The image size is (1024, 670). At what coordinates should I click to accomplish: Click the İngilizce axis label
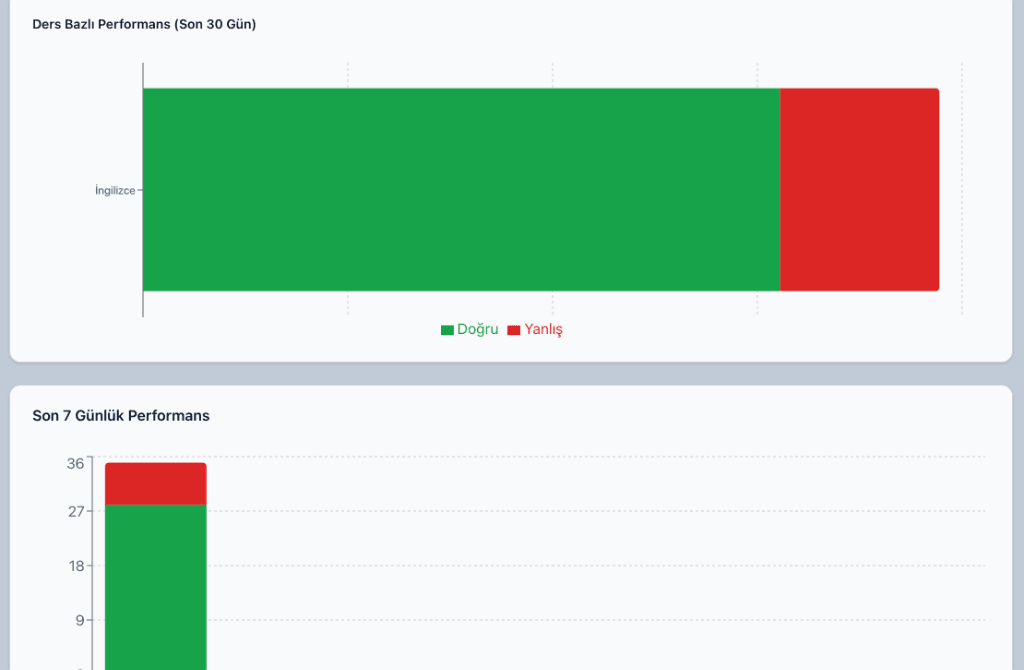[114, 190]
